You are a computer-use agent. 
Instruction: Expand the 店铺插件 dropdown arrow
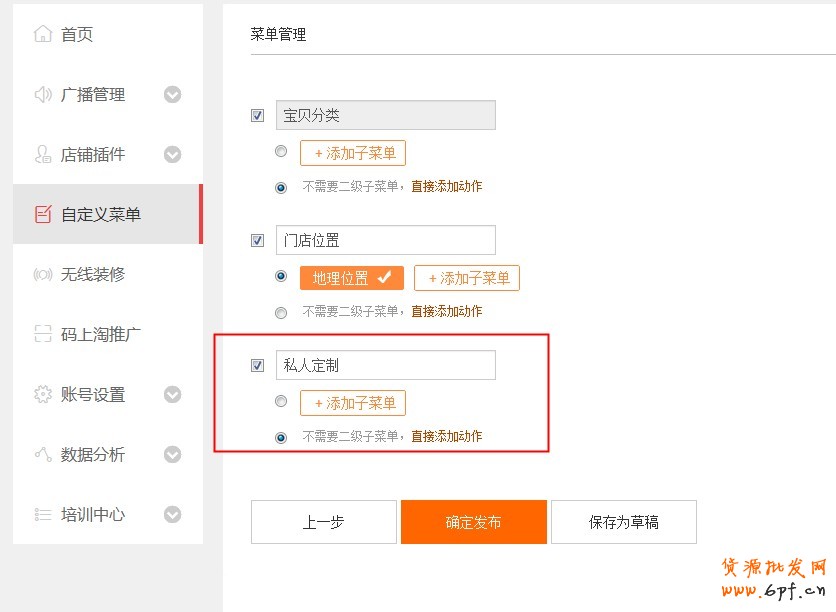[x=172, y=155]
